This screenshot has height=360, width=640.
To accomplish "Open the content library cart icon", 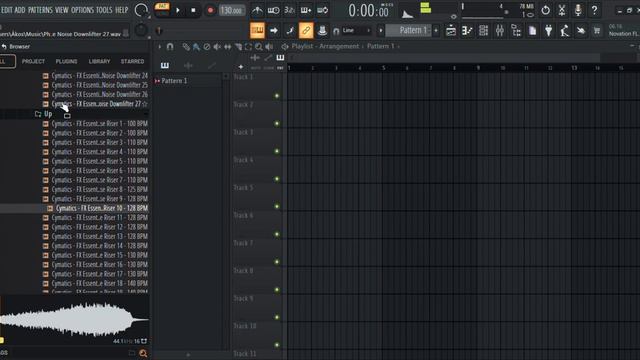I will coord(597,31).
